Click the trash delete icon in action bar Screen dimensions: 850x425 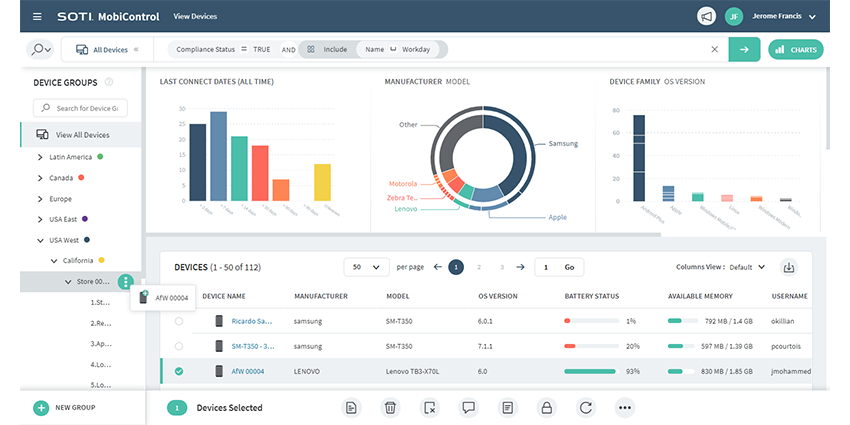[x=389, y=407]
